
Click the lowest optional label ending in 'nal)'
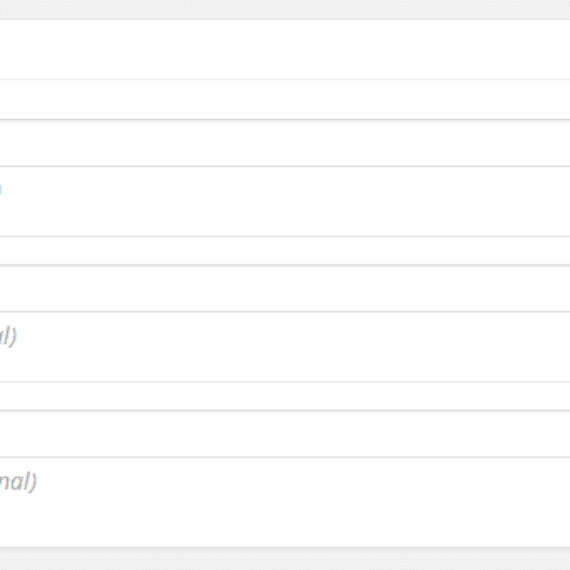[x=18, y=482]
